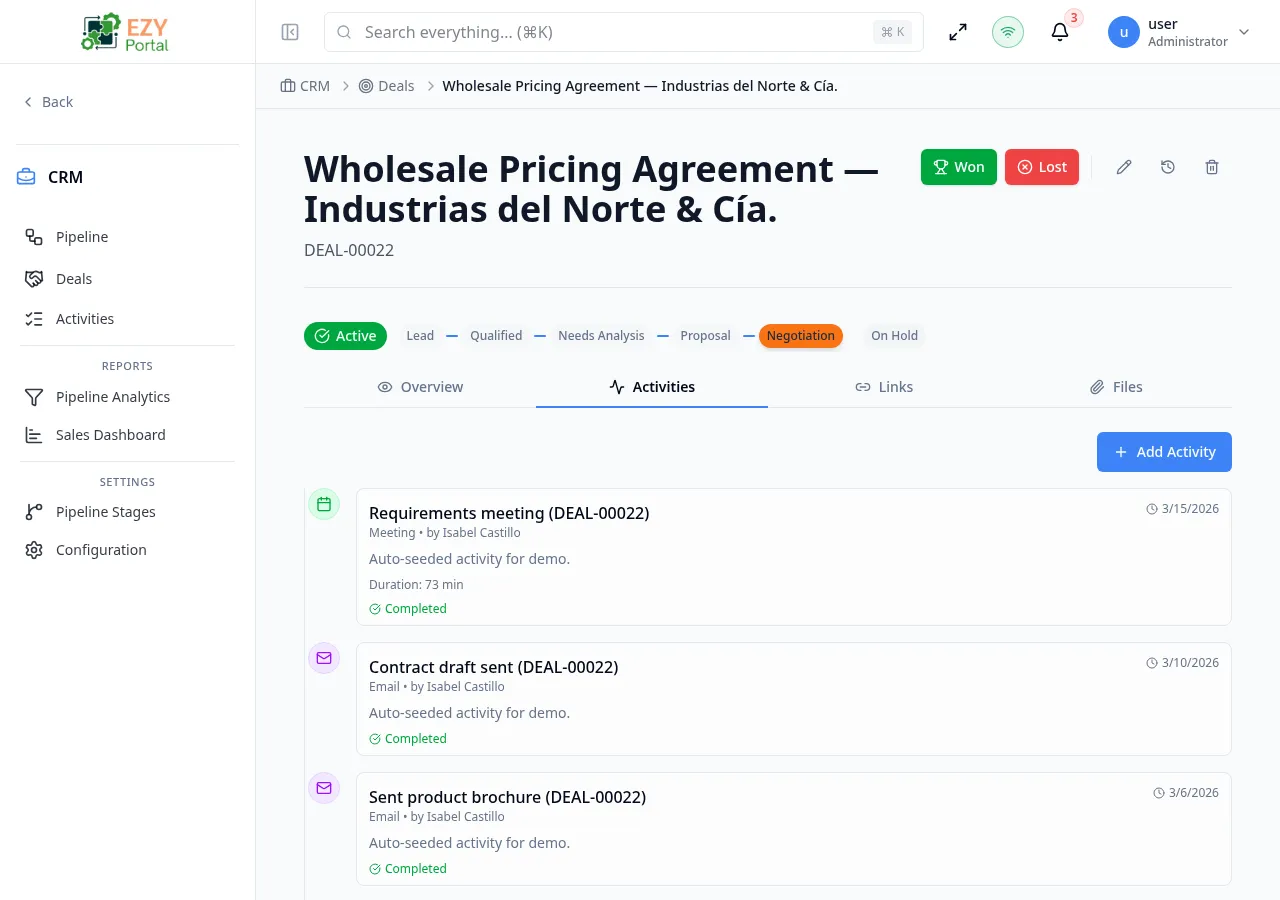Click the Configuration gear icon
1280x900 pixels.
click(34, 550)
